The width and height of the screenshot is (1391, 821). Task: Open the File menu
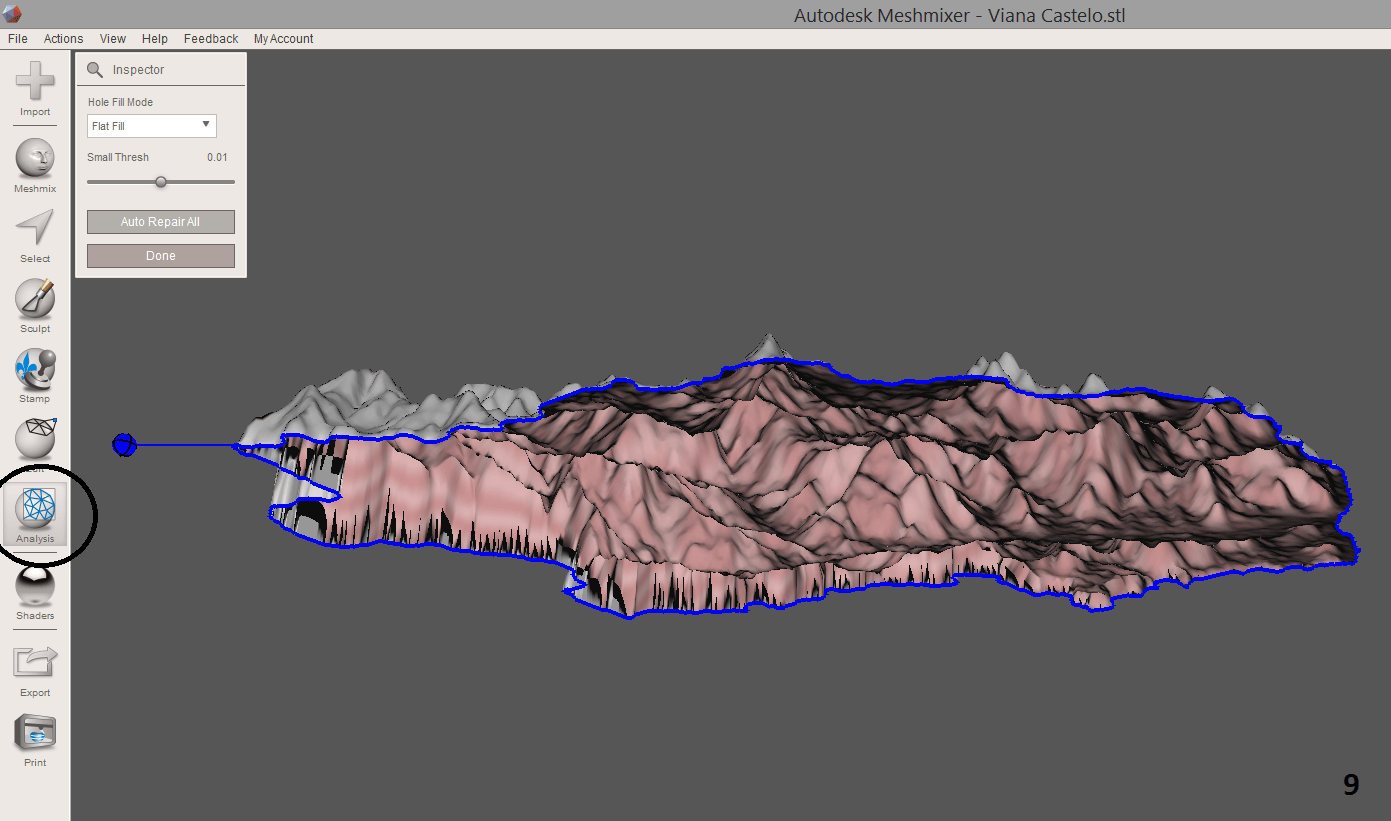pyautogui.click(x=17, y=38)
